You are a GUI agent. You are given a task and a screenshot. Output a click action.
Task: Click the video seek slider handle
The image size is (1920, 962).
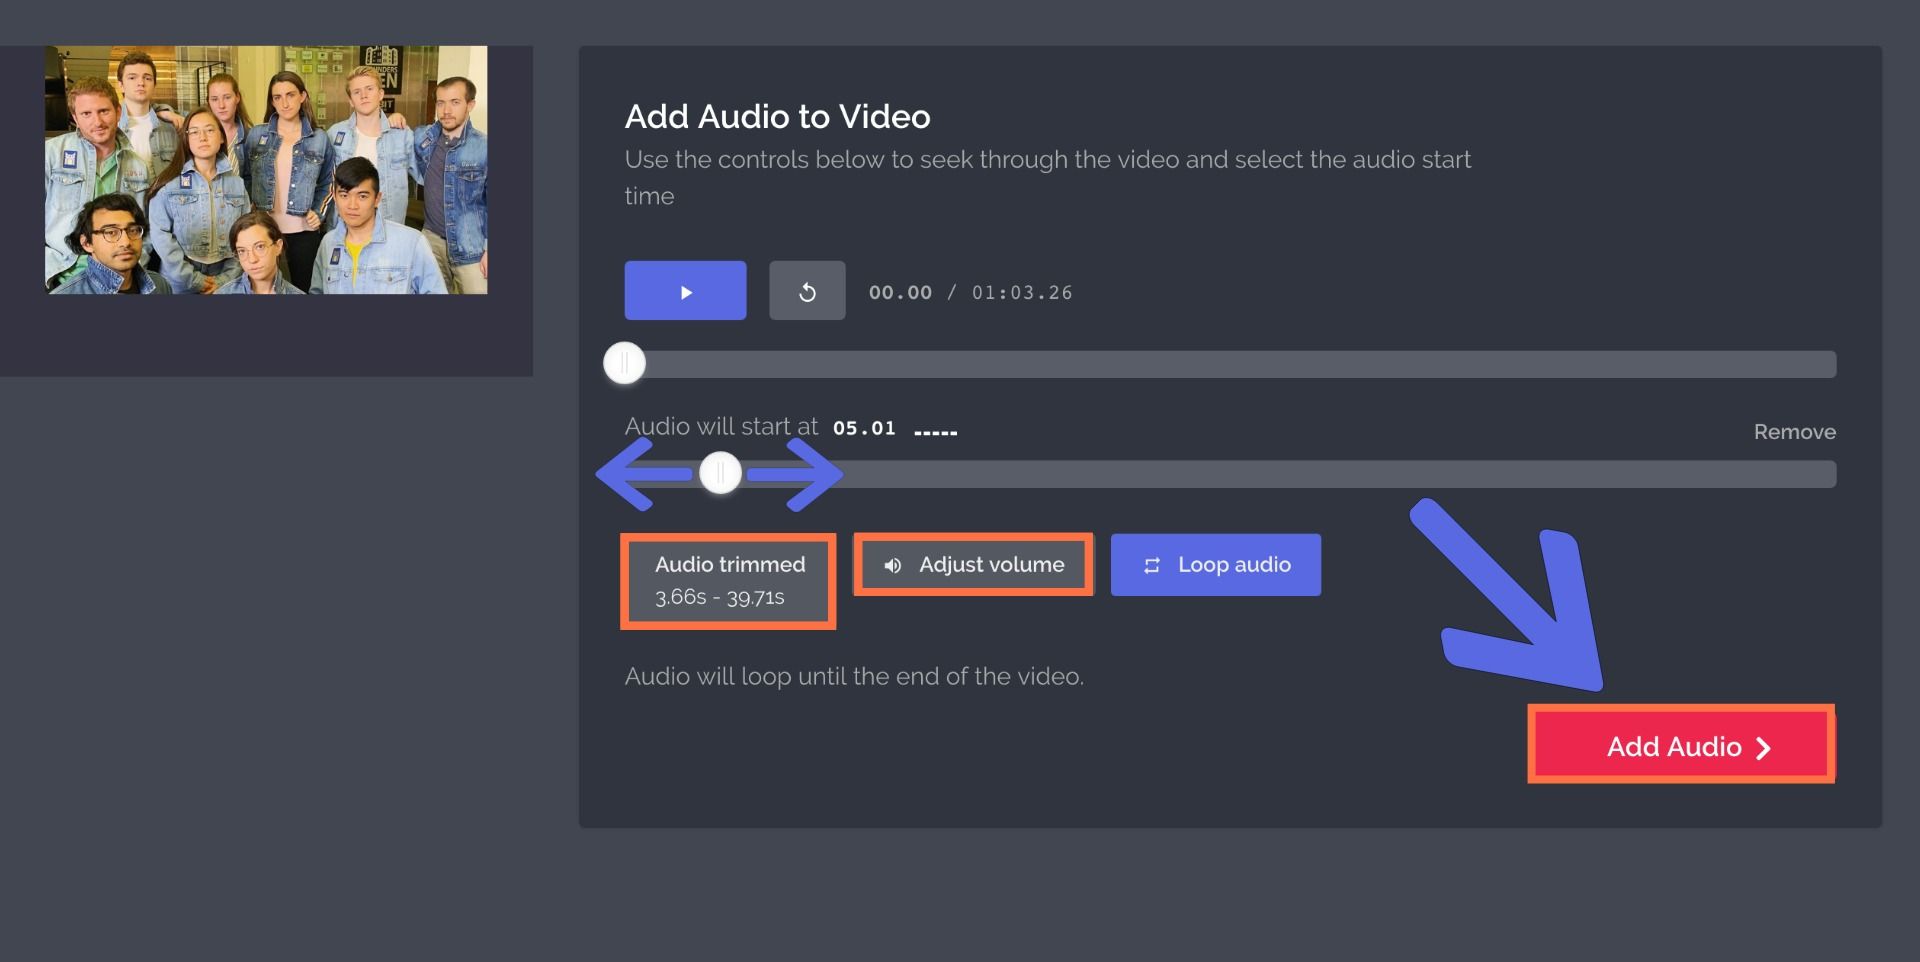[x=625, y=364]
